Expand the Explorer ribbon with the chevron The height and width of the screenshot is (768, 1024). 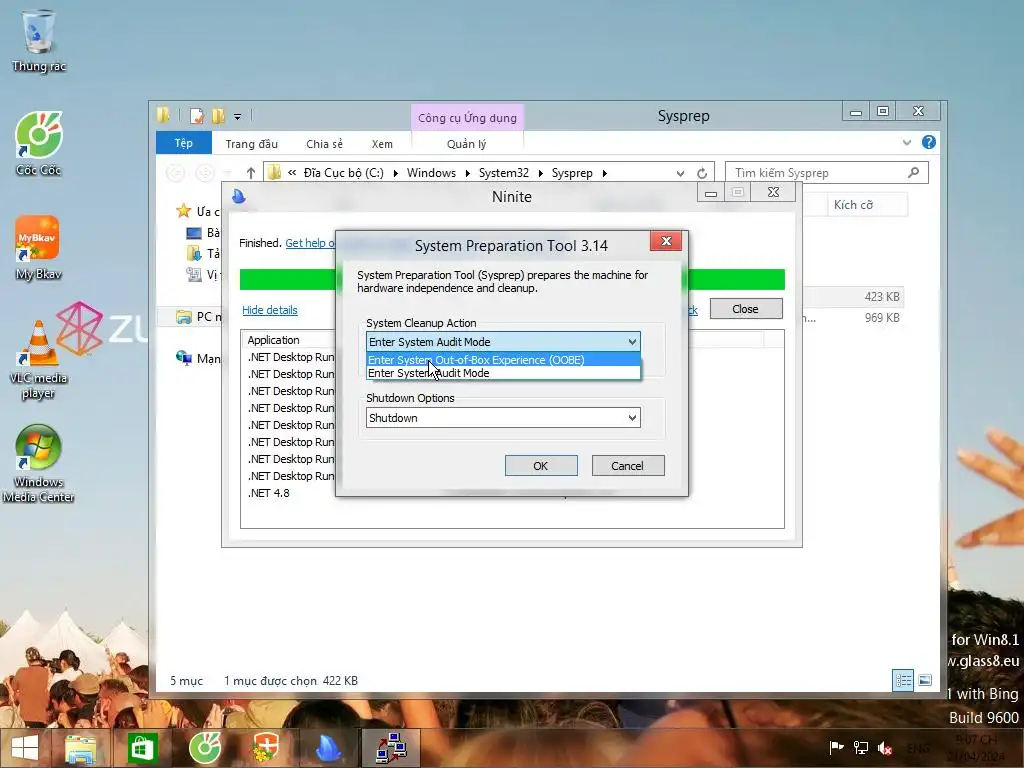click(x=906, y=142)
